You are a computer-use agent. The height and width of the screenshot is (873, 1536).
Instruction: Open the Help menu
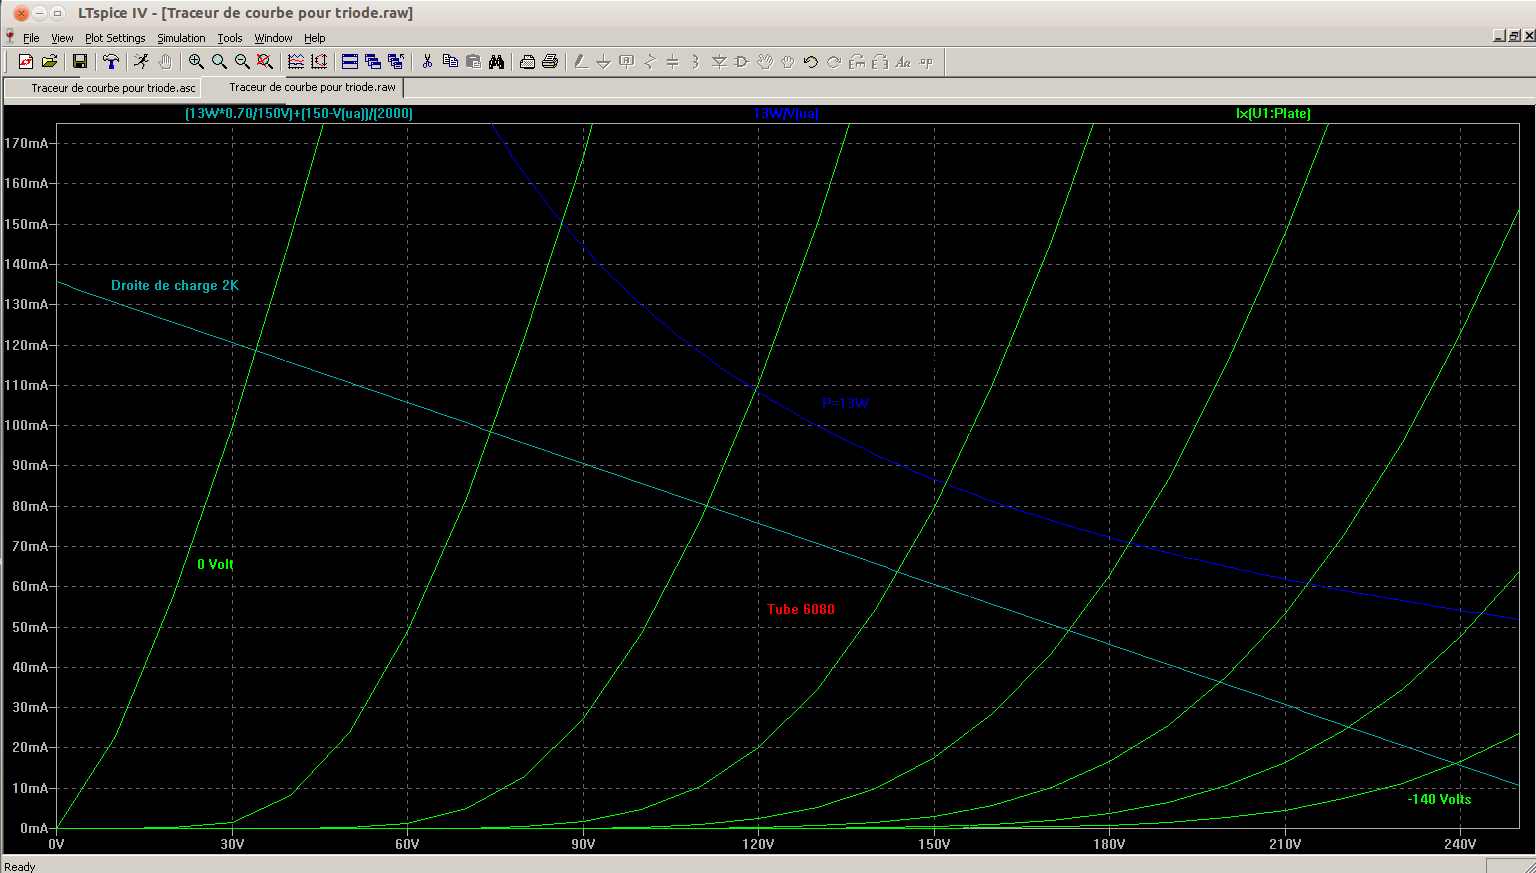[315, 38]
